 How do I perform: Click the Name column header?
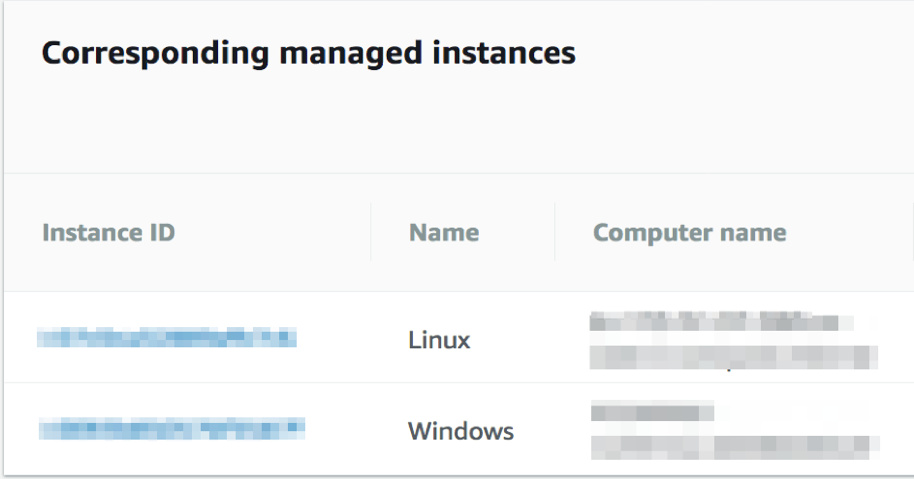443,233
